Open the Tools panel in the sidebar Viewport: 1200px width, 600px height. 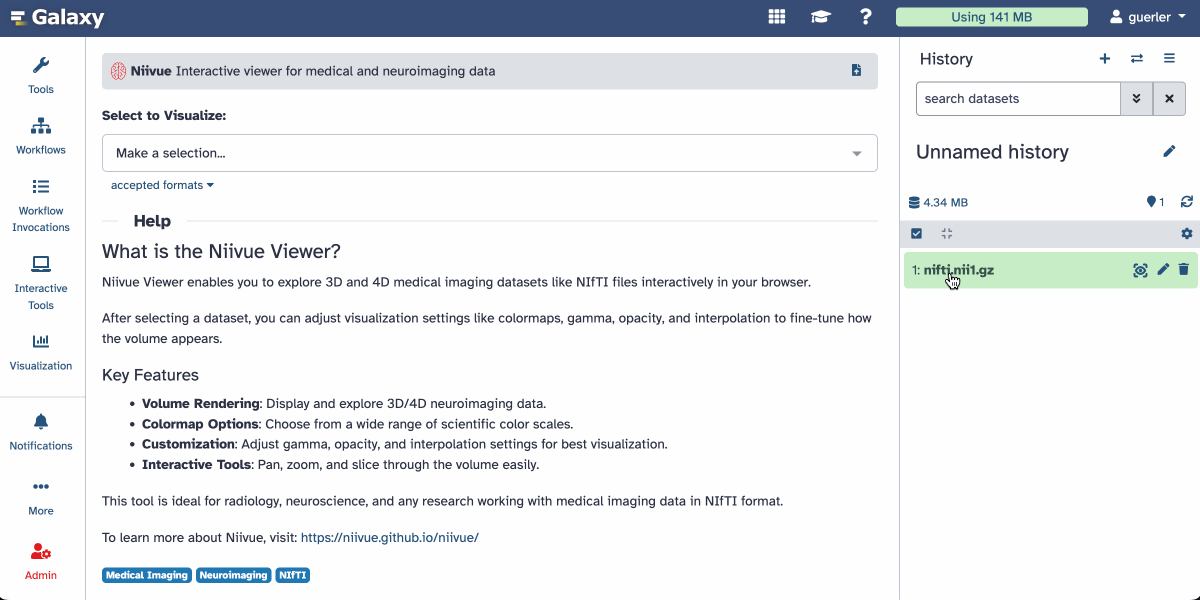[x=41, y=75]
